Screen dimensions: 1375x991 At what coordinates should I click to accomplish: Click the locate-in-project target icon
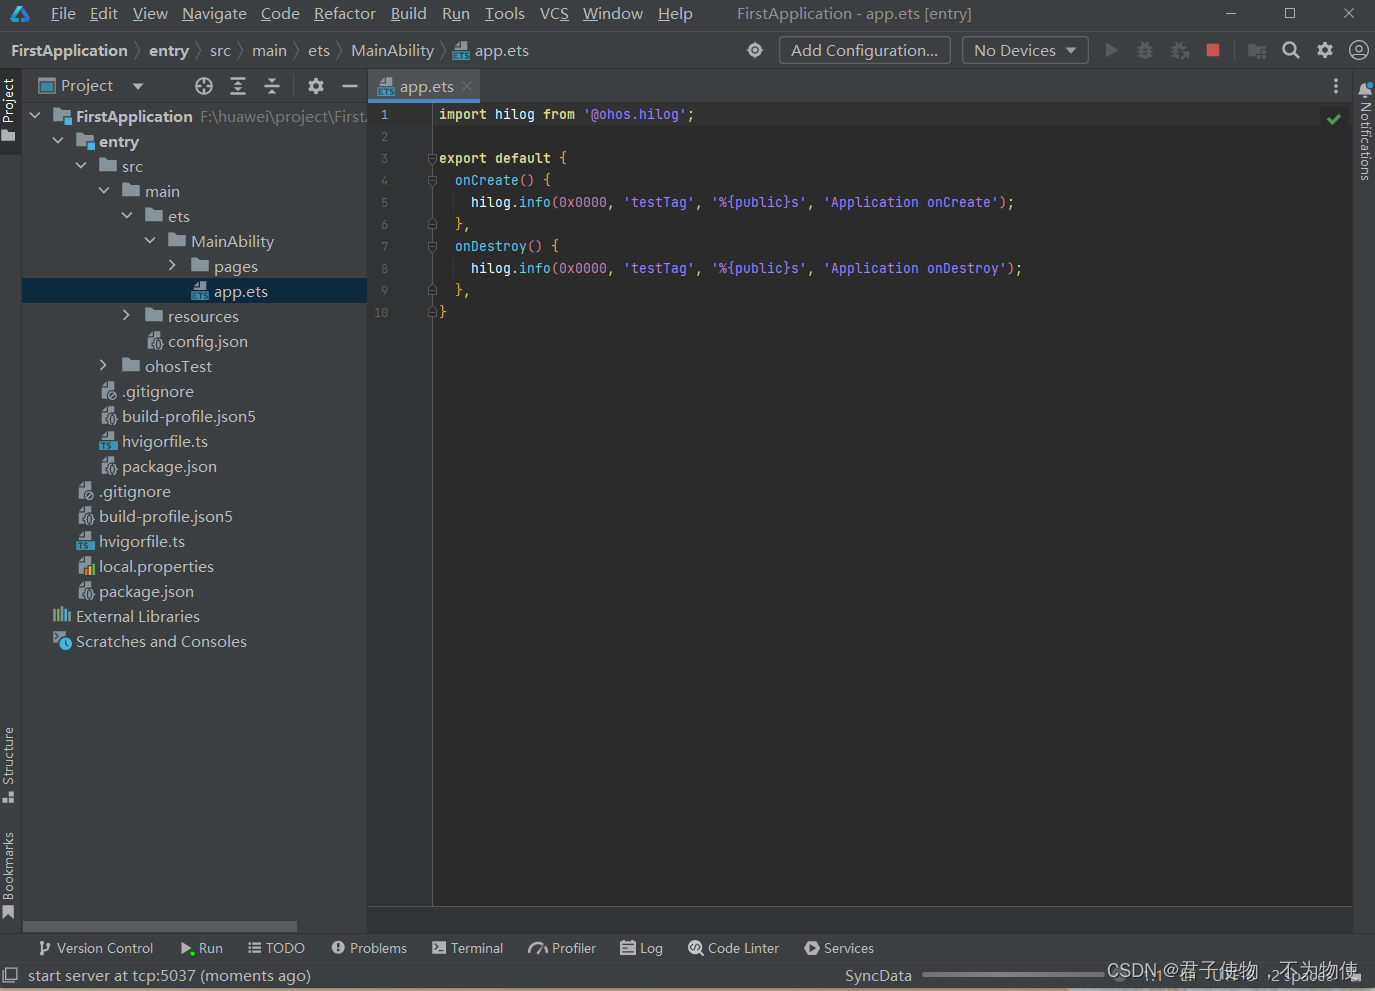(x=204, y=86)
